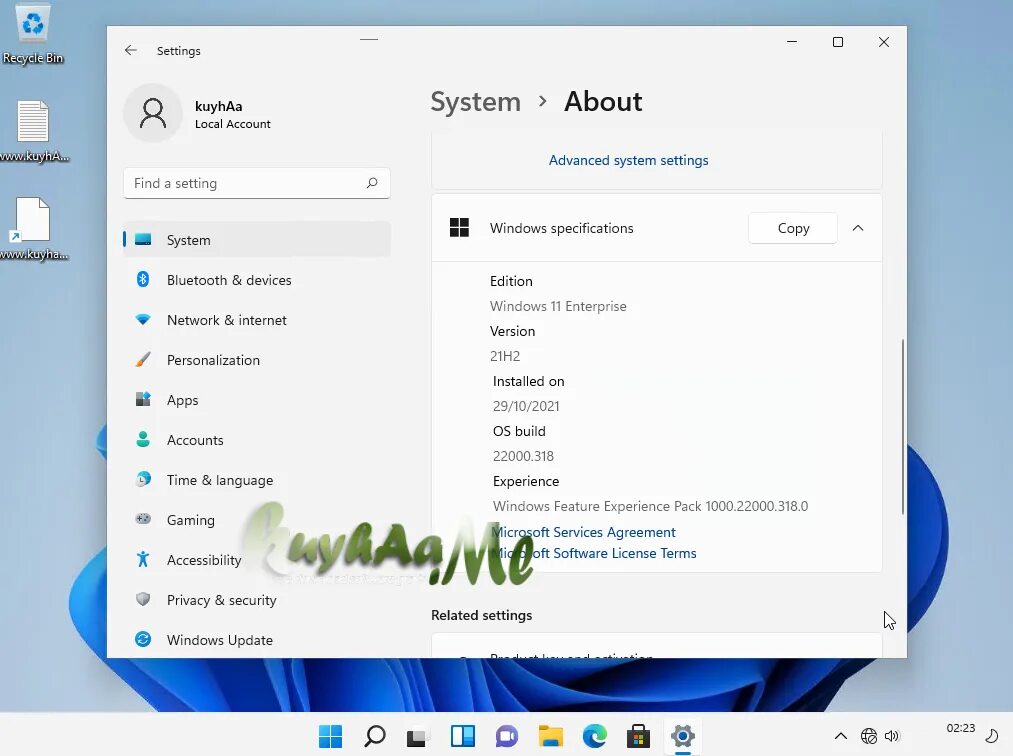
Task: Click the taskbar clock 02:23
Action: coord(960,728)
